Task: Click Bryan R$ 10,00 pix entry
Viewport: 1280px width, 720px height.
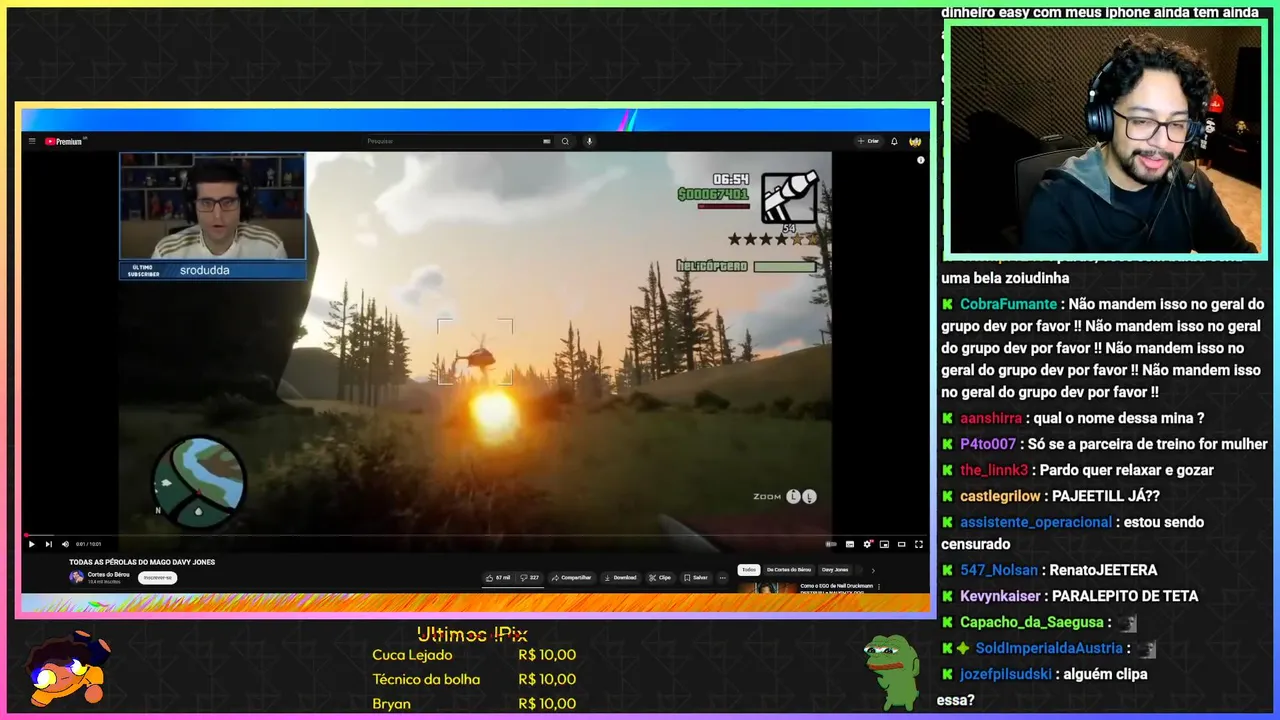Action: 474,703
